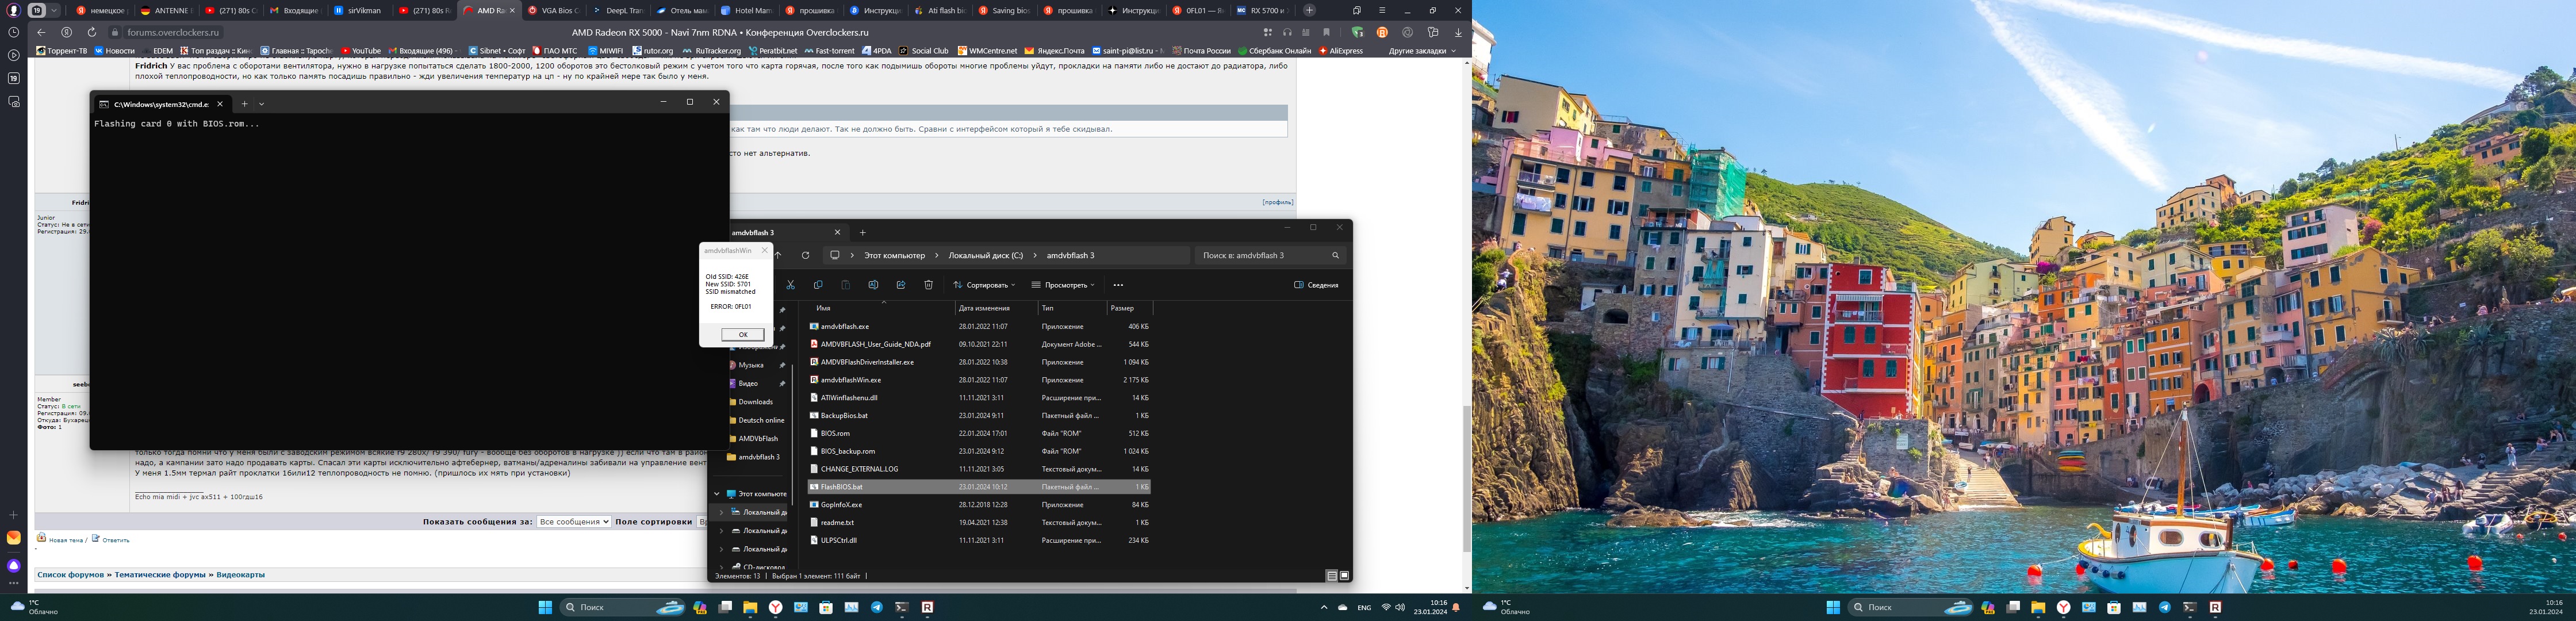The height and width of the screenshot is (621, 2576).
Task: Click the browser page reload icon
Action: pyautogui.click(x=92, y=32)
